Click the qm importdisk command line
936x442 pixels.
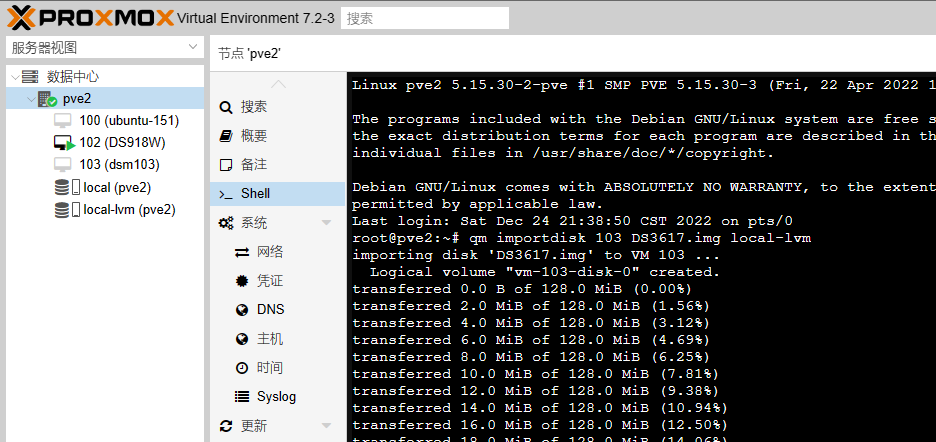(x=581, y=238)
